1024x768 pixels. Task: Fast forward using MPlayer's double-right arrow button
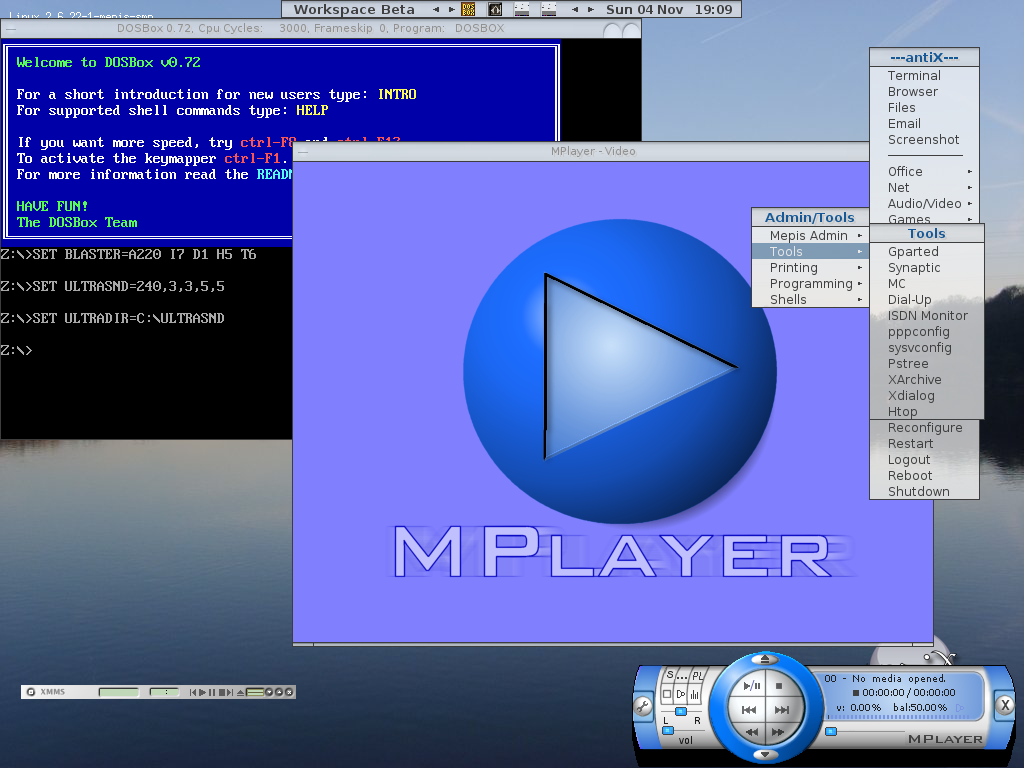[778, 732]
